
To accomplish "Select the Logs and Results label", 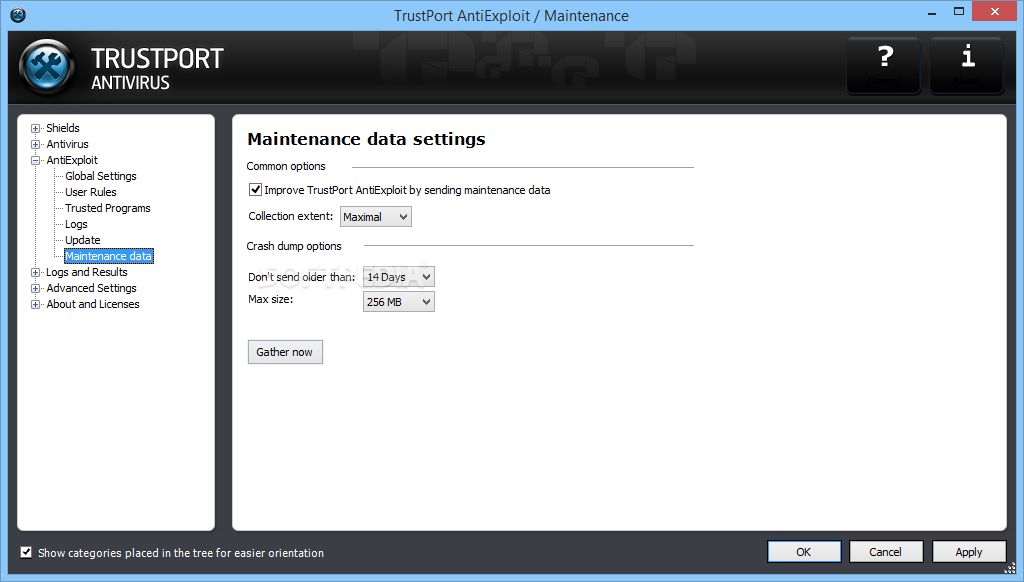I will coord(87,272).
